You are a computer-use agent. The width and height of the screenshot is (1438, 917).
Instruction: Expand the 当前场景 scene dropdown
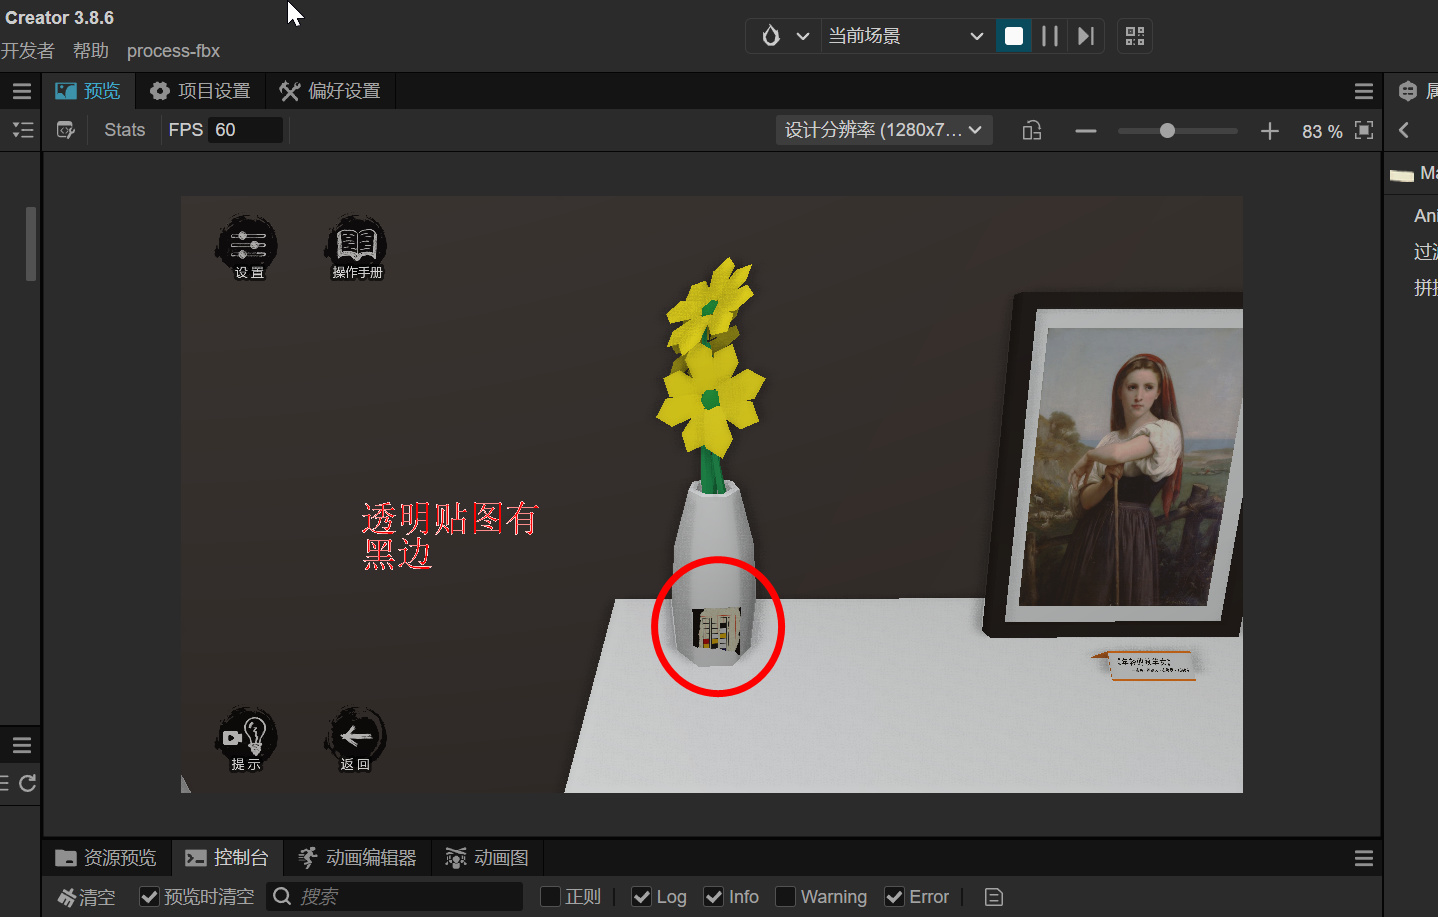[906, 36]
